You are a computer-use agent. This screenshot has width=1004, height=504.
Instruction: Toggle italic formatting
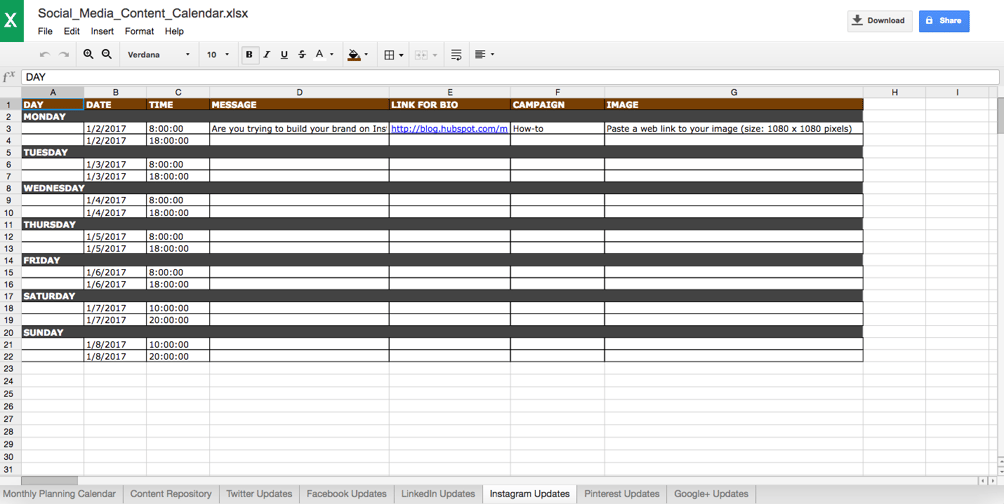pos(267,55)
